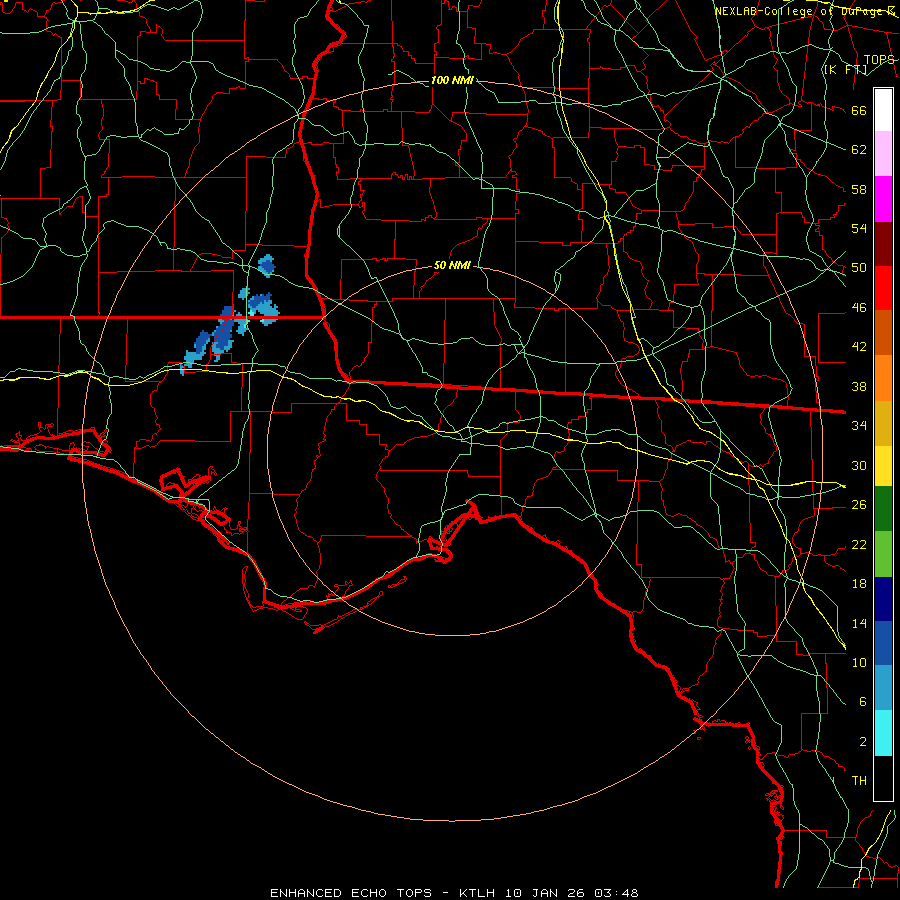Click the navy 22 kft legend swatch
This screenshot has height=900, width=900.
[883, 599]
